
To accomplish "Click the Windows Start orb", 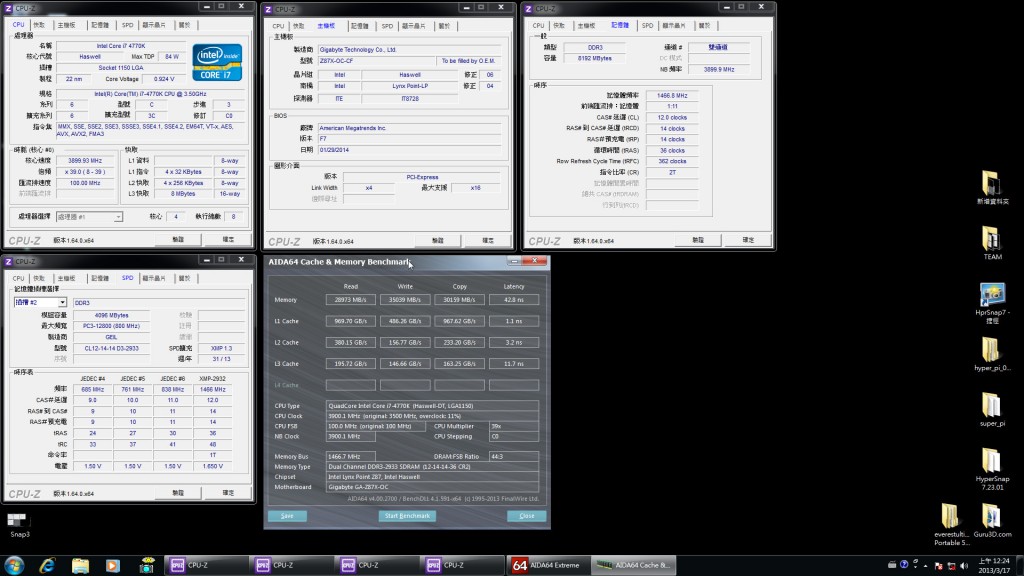I will tap(14, 565).
